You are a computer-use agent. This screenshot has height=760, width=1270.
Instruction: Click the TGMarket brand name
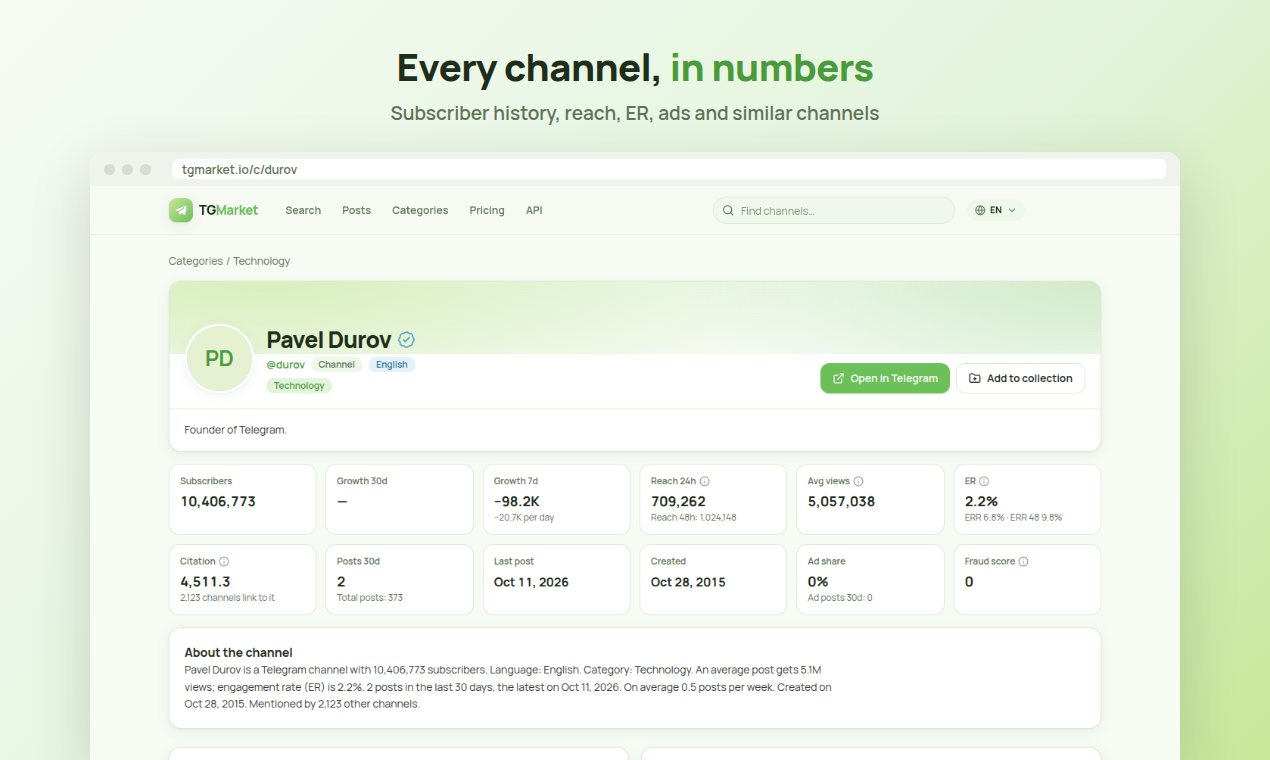tap(228, 210)
